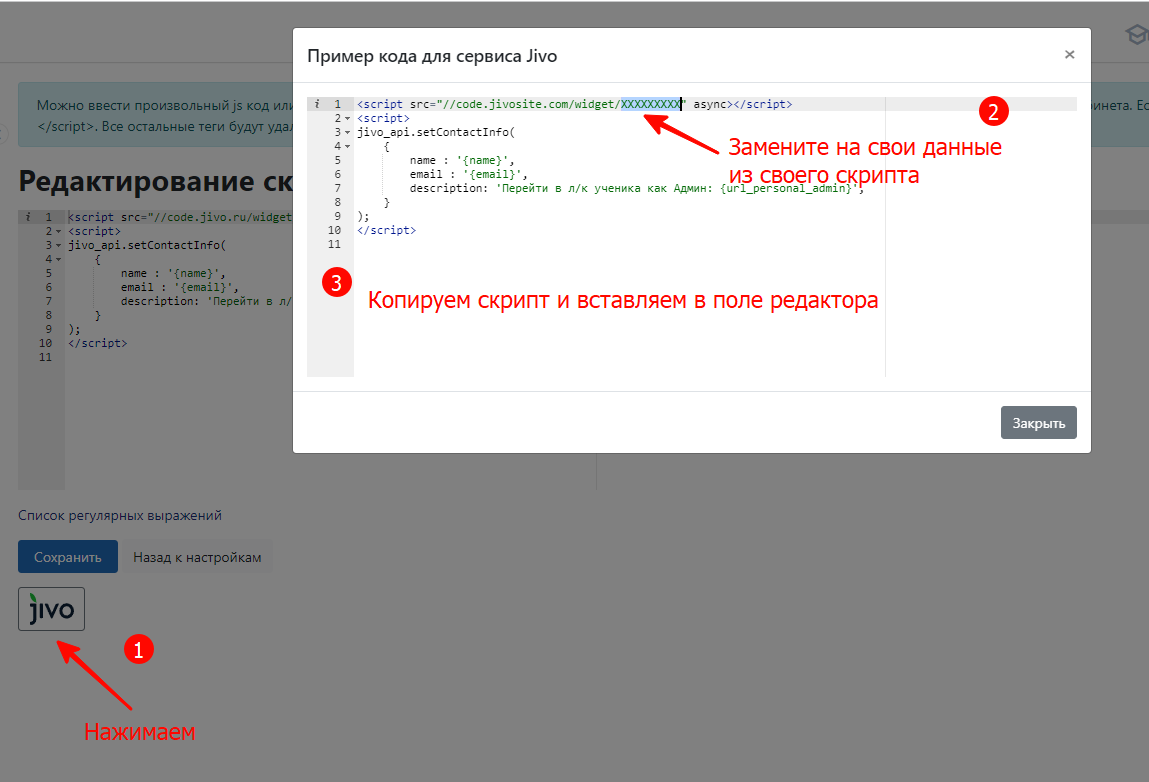This screenshot has height=782, width=1149.
Task: Collapse code fold at line 2 in the modal editor
Action: [x=347, y=119]
